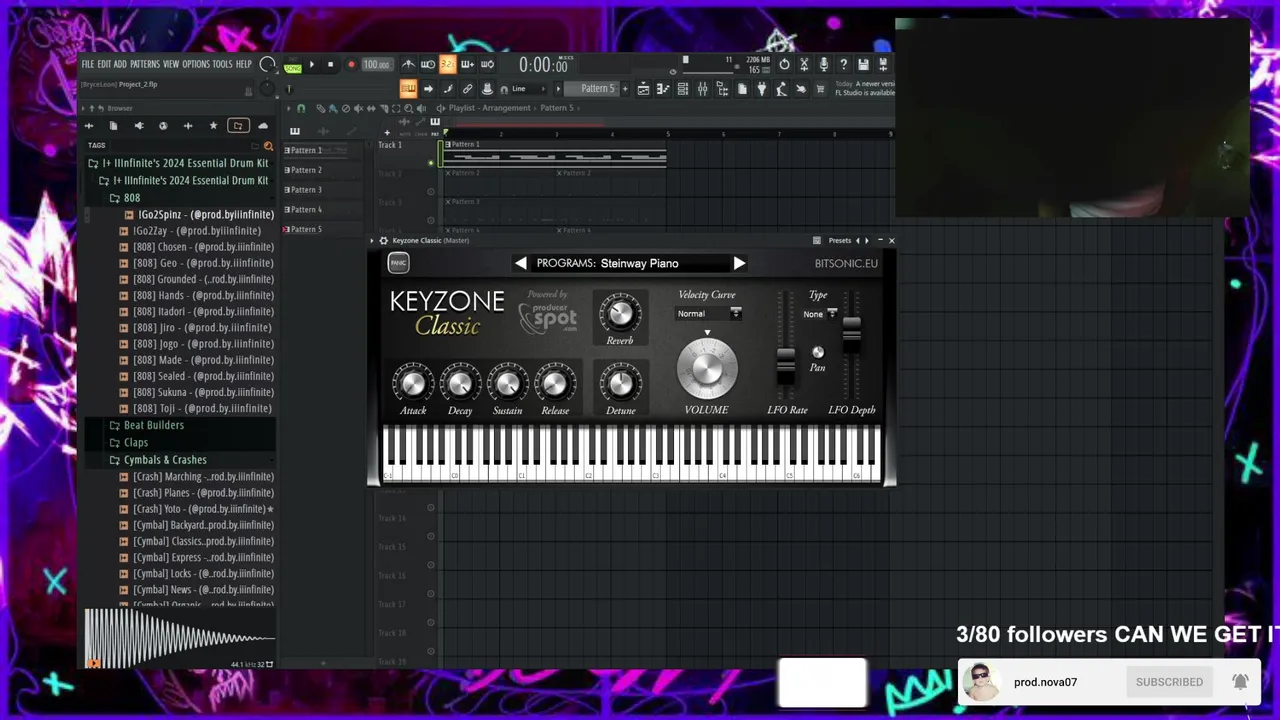Image resolution: width=1280 pixels, height=720 pixels.
Task: Select the [Crash] Planes sample
Action: [197, 493]
